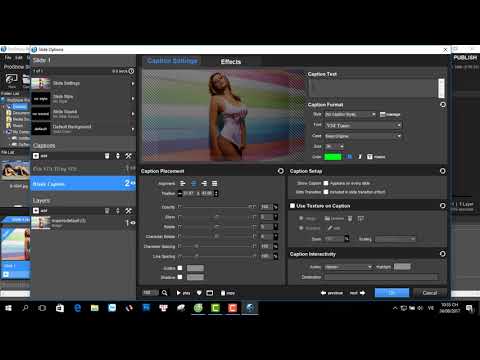This screenshot has width=480, height=360.
Task: Open green caption Color swatch
Action: (x=333, y=156)
